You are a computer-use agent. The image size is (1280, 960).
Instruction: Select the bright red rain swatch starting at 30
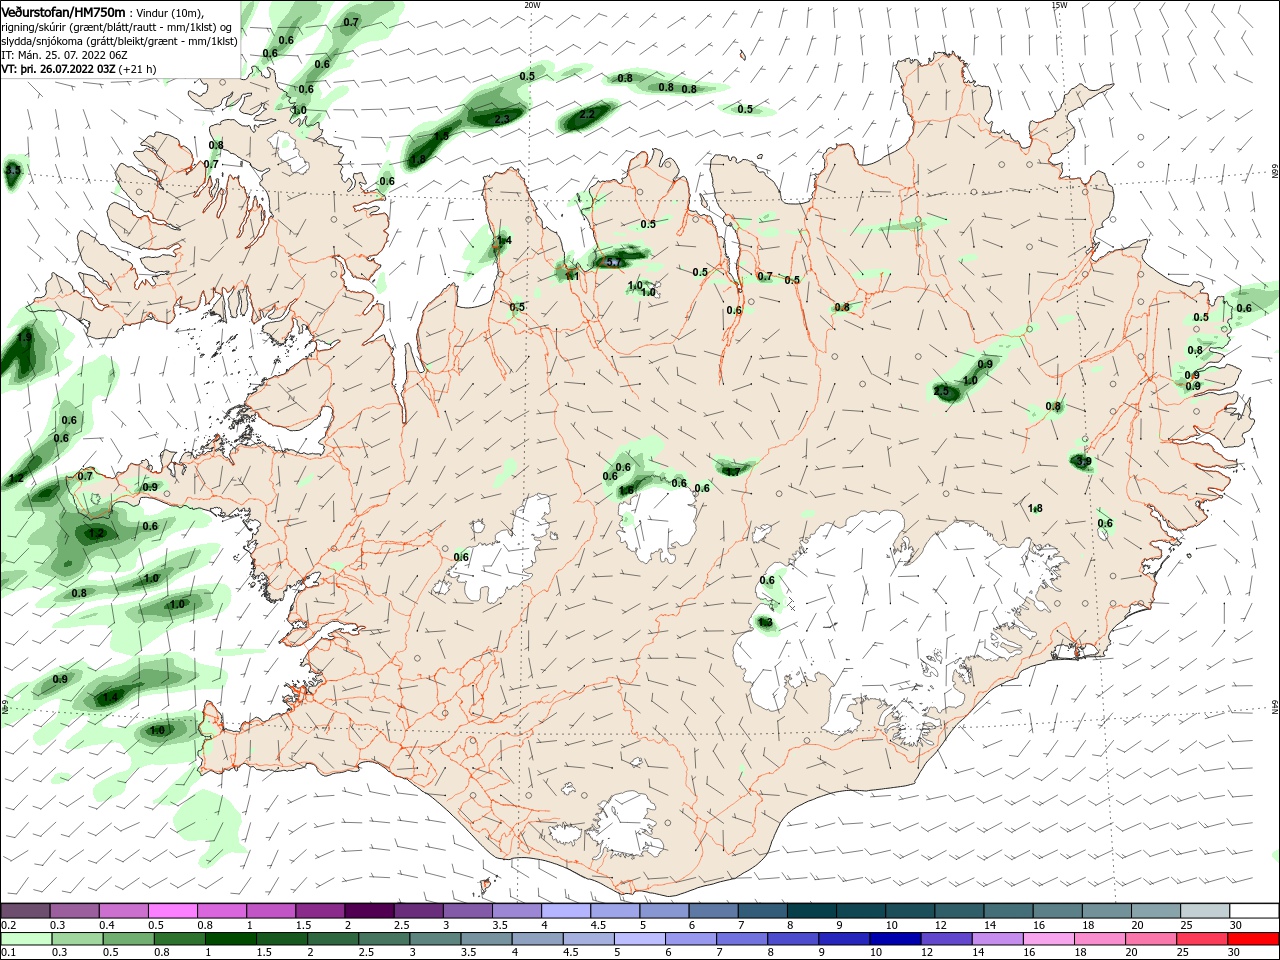[1253, 939]
